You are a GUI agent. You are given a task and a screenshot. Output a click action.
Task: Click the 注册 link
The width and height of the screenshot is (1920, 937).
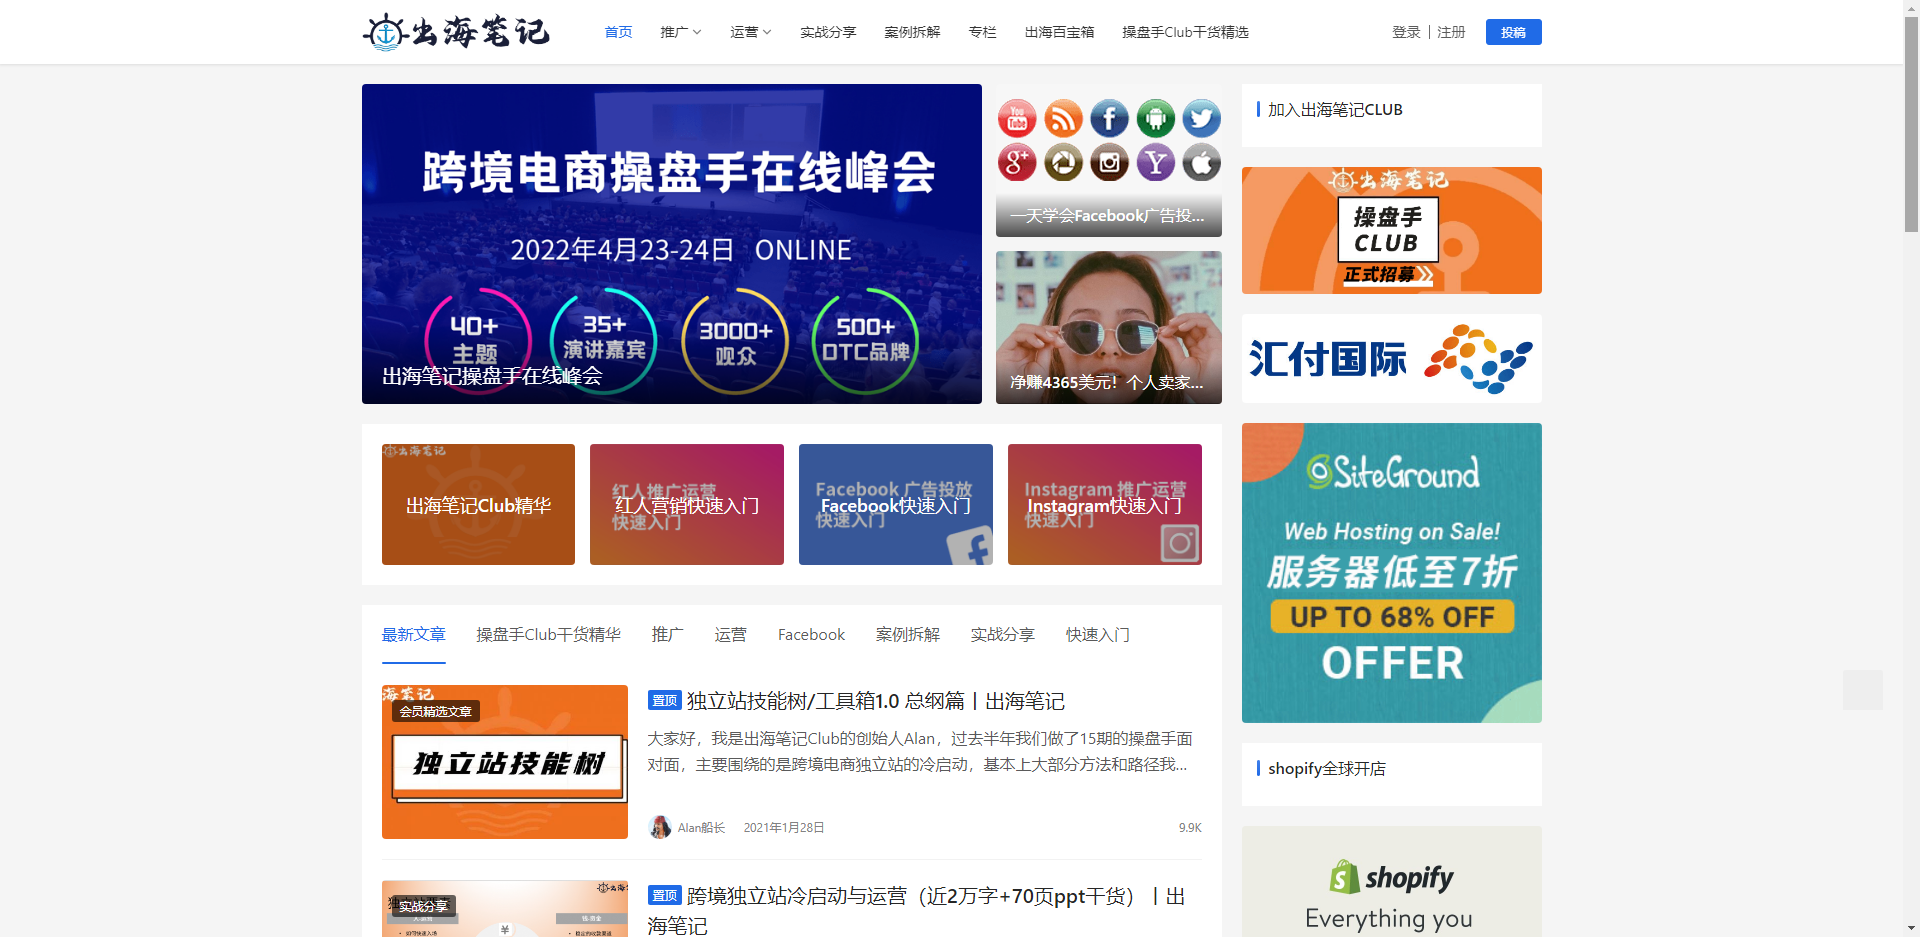click(x=1451, y=32)
